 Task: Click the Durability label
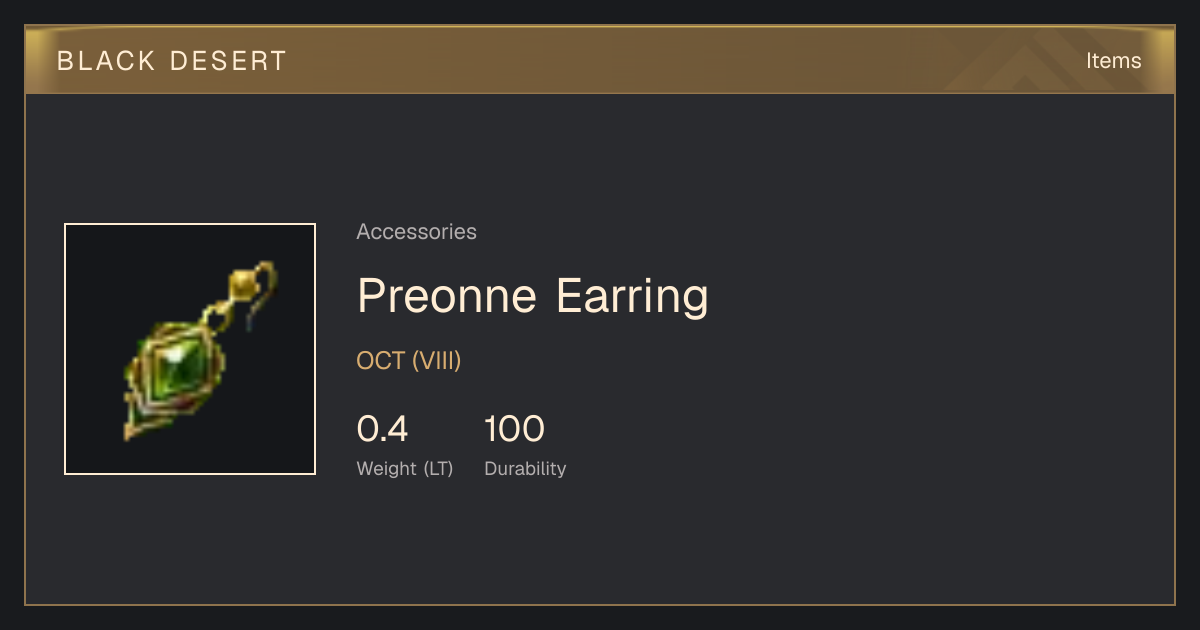point(525,469)
